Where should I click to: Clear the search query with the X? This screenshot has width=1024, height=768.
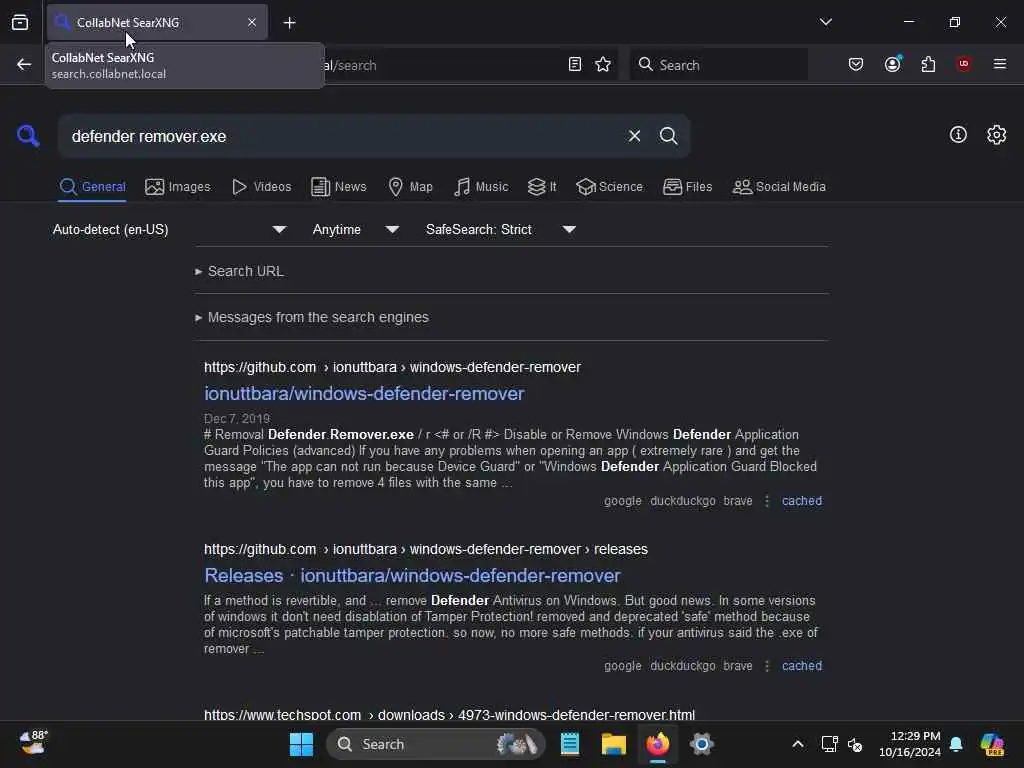tap(634, 136)
